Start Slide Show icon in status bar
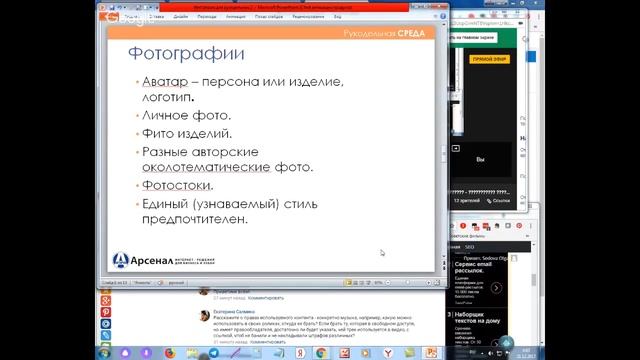The height and width of the screenshot is (360, 640). 368,282
